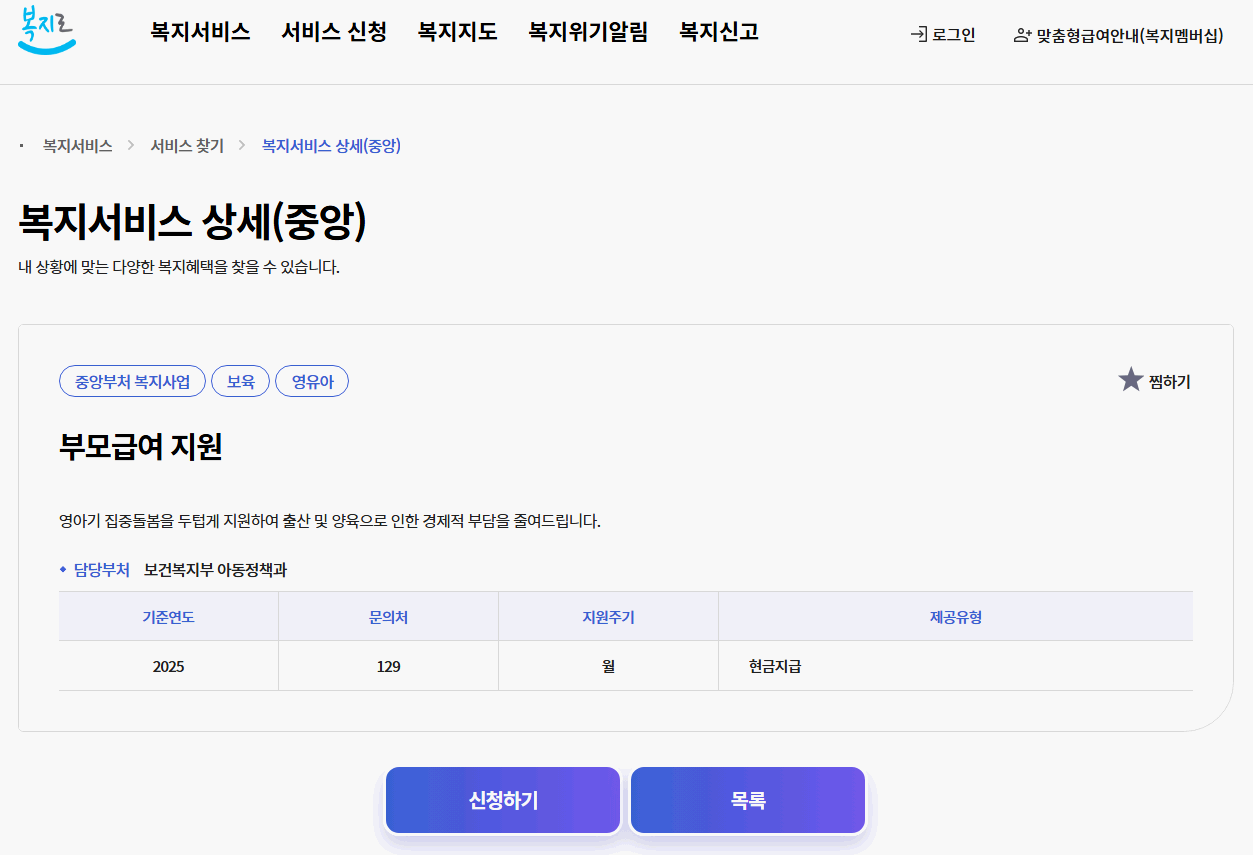Expand the 서비스 신청 menu
Image resolution: width=1253 pixels, height=855 pixels.
click(x=334, y=32)
